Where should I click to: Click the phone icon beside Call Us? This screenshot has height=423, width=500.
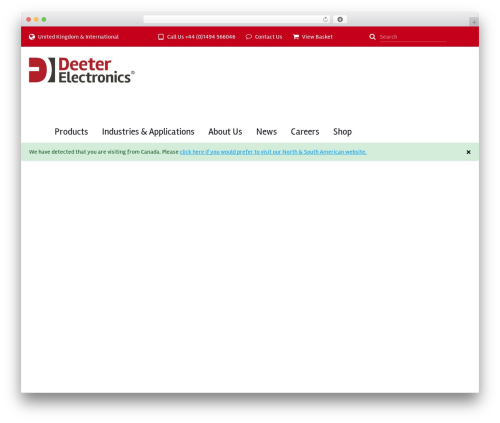point(161,37)
